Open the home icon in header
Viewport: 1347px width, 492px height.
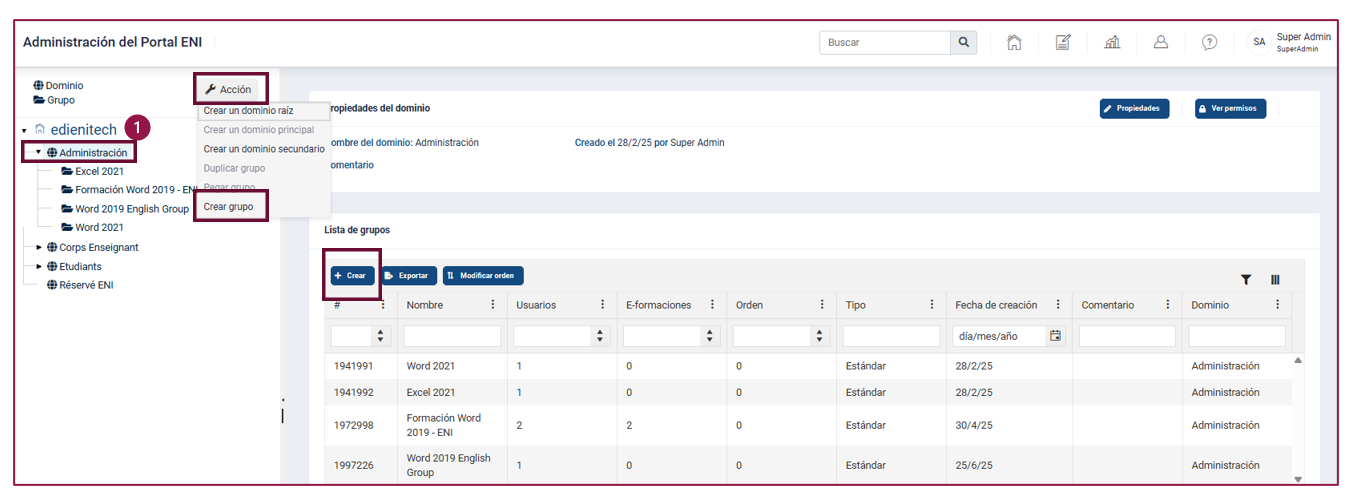coord(1014,42)
